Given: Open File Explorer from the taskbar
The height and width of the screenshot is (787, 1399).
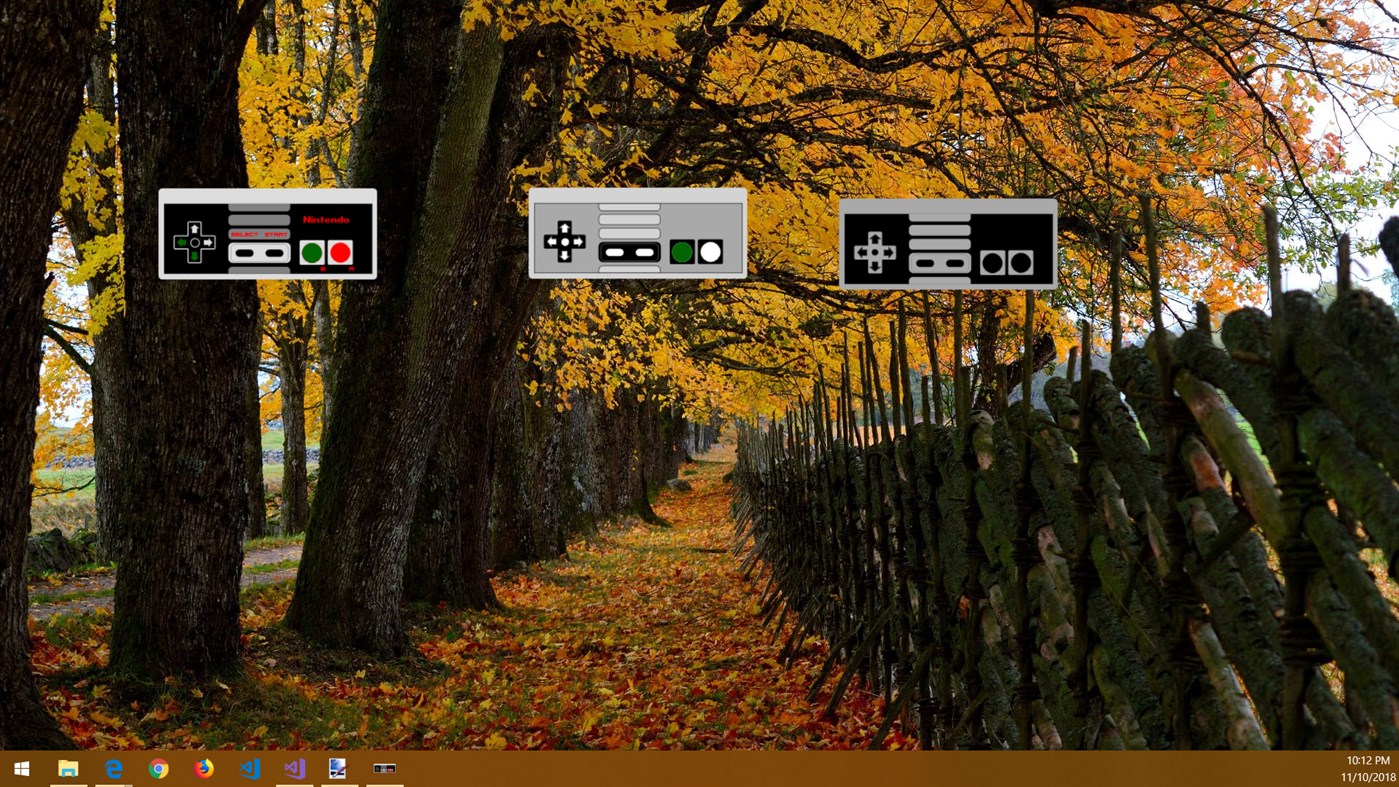Looking at the screenshot, I should 66,768.
